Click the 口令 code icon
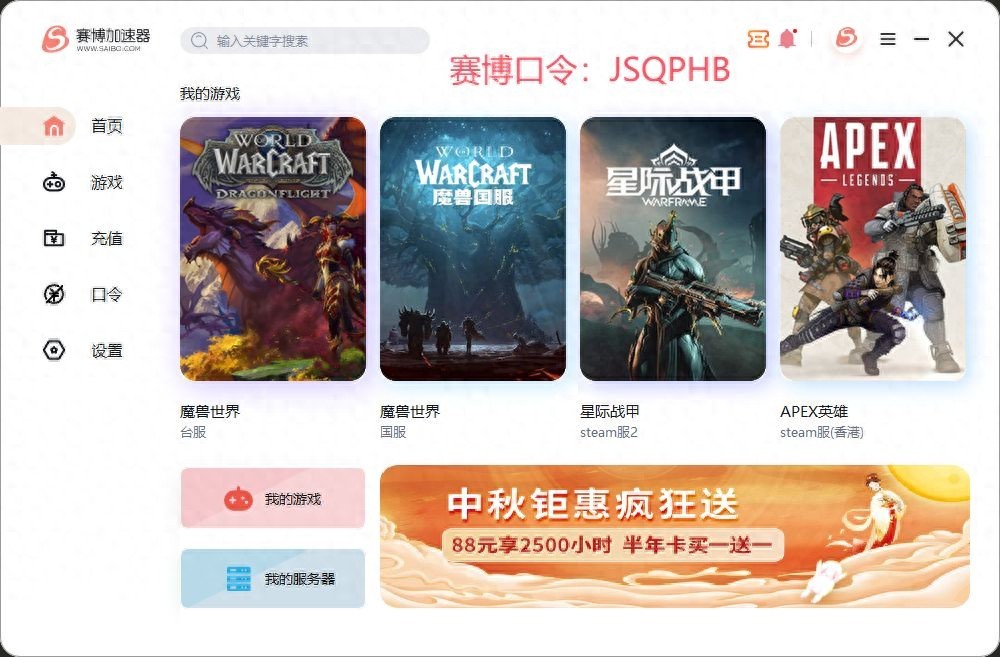The width and height of the screenshot is (1000, 657). [54, 294]
